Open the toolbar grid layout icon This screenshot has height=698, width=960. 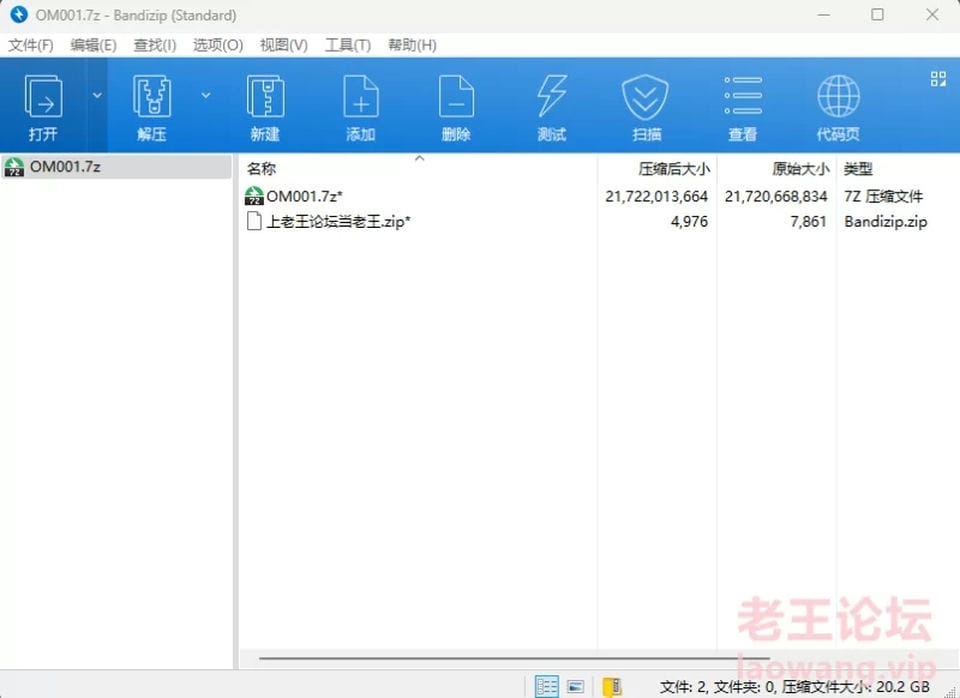tap(938, 78)
